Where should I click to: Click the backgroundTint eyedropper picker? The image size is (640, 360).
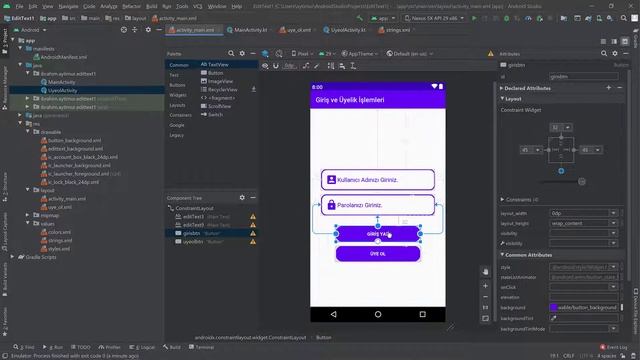click(x=553, y=318)
